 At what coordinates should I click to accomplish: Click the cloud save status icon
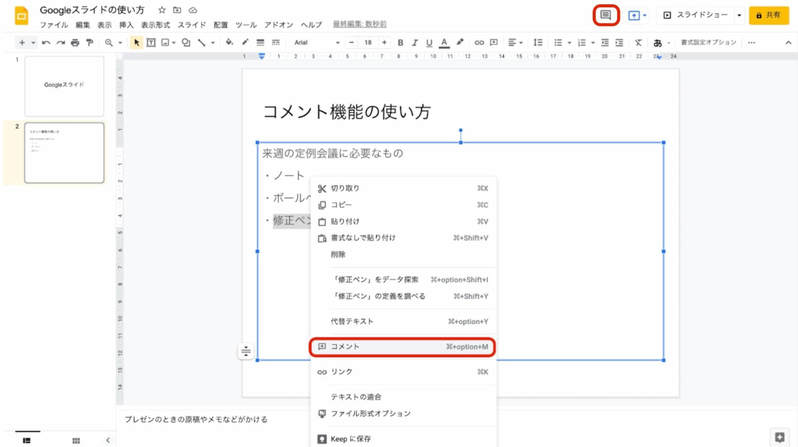tap(193, 10)
